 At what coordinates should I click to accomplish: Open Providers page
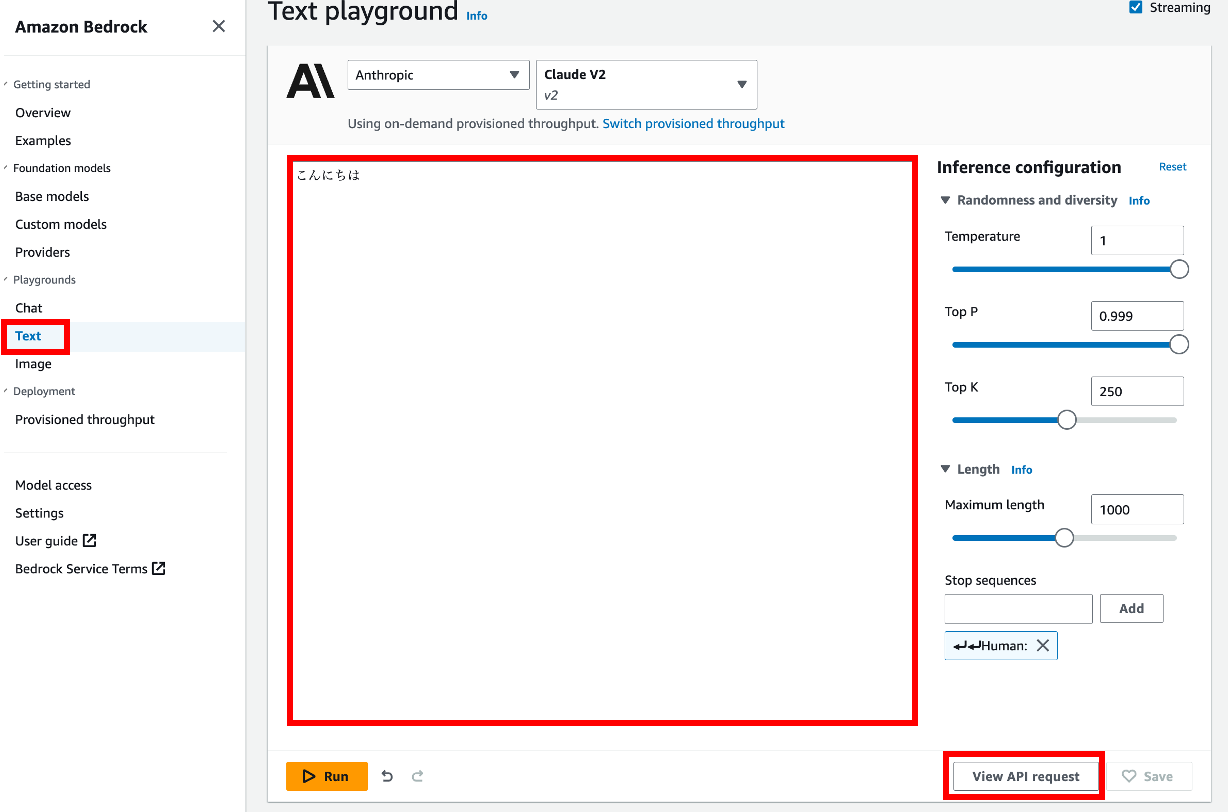pos(43,253)
